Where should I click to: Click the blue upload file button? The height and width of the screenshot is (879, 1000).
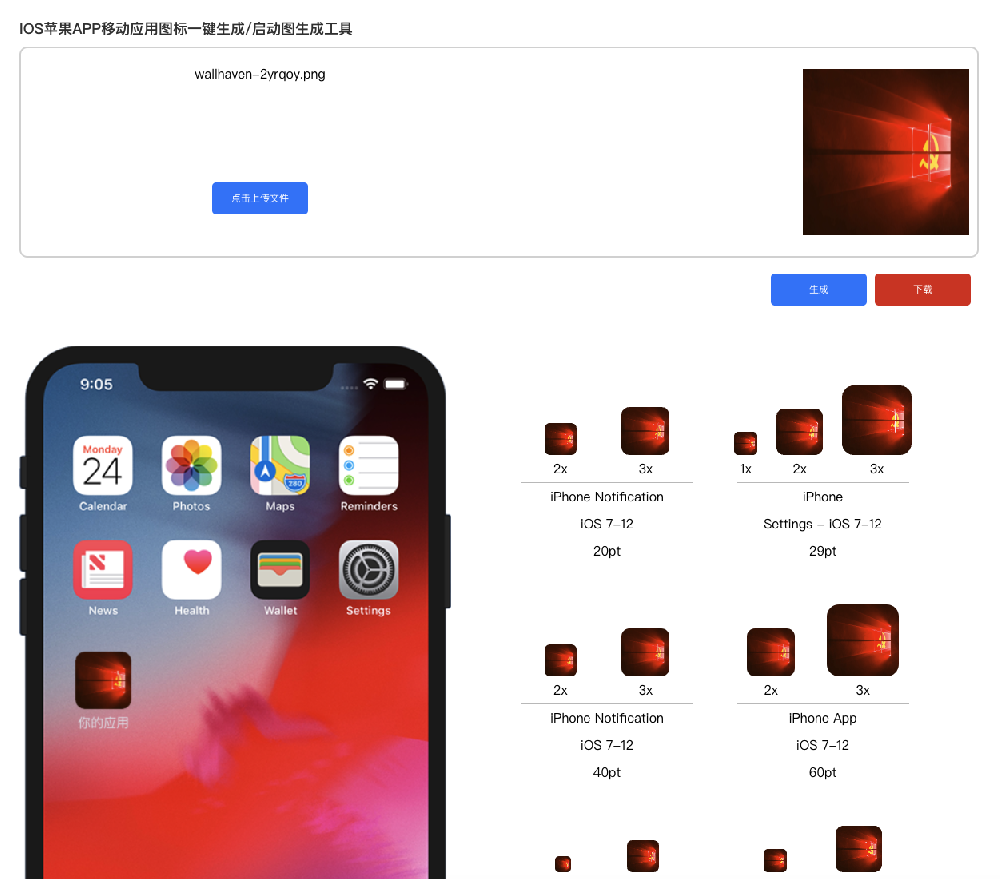pyautogui.click(x=260, y=198)
